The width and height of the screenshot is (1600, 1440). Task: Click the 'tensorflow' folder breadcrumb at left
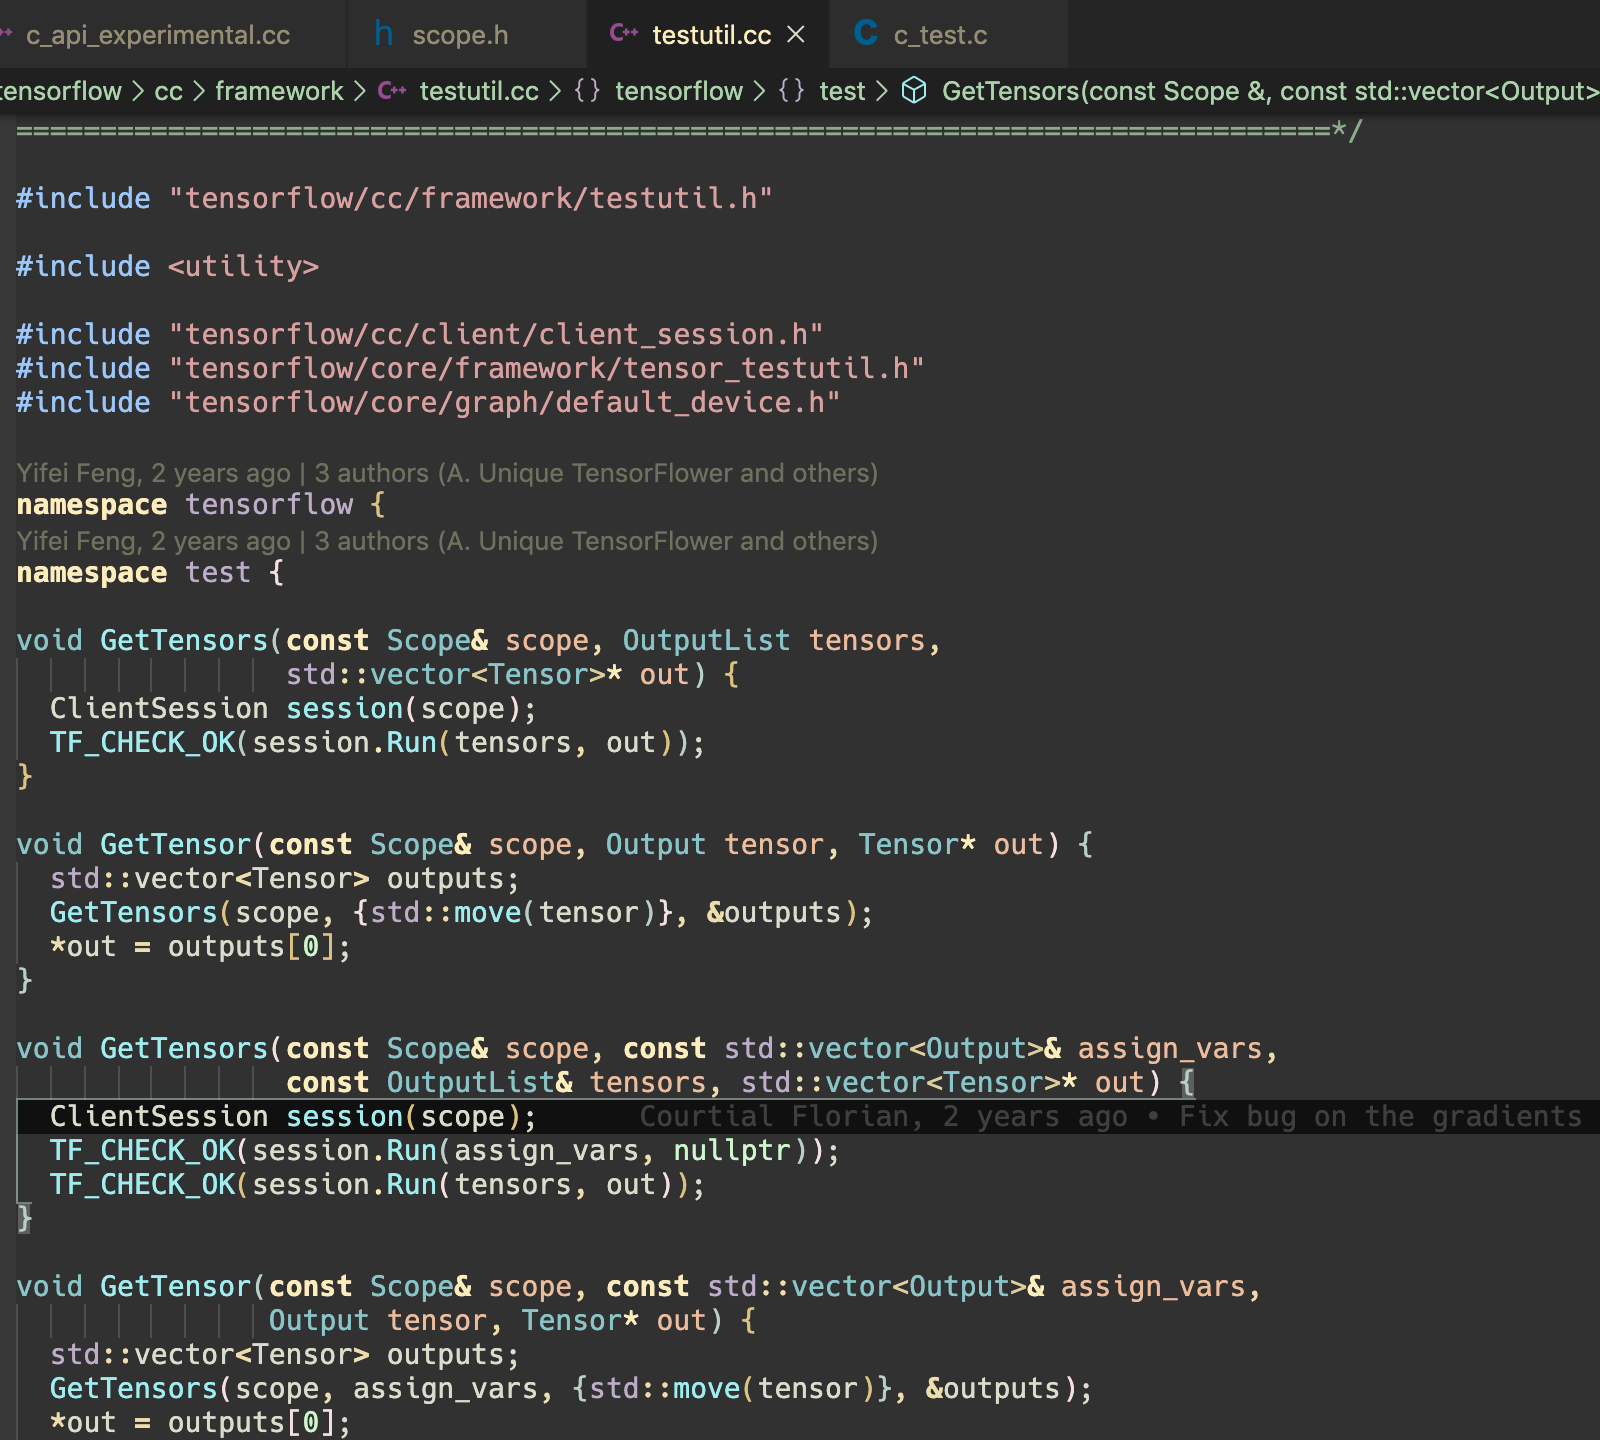(60, 91)
